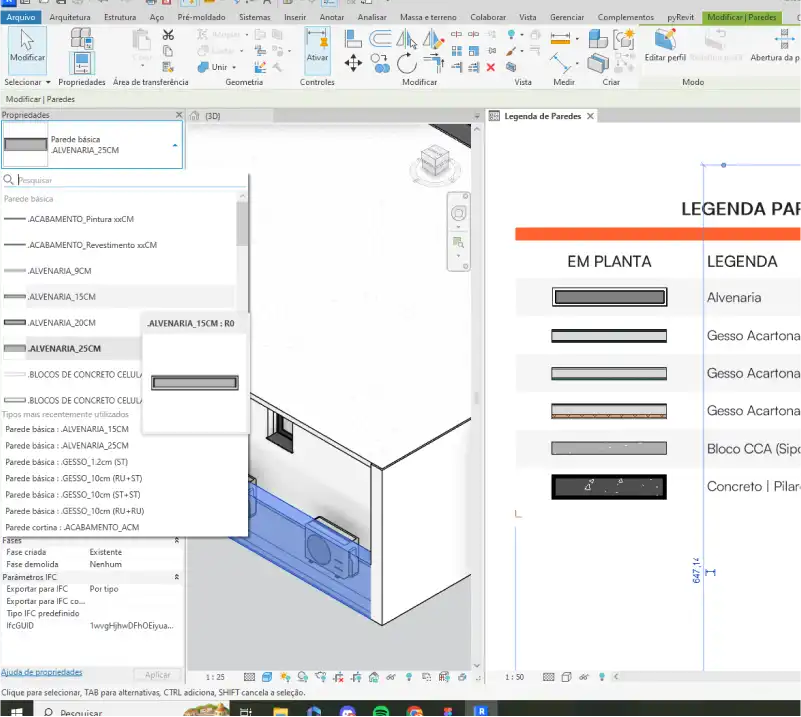Image resolution: width=801 pixels, height=717 pixels.
Task: Collapse the Parâmetros IFC section
Action: point(177,577)
